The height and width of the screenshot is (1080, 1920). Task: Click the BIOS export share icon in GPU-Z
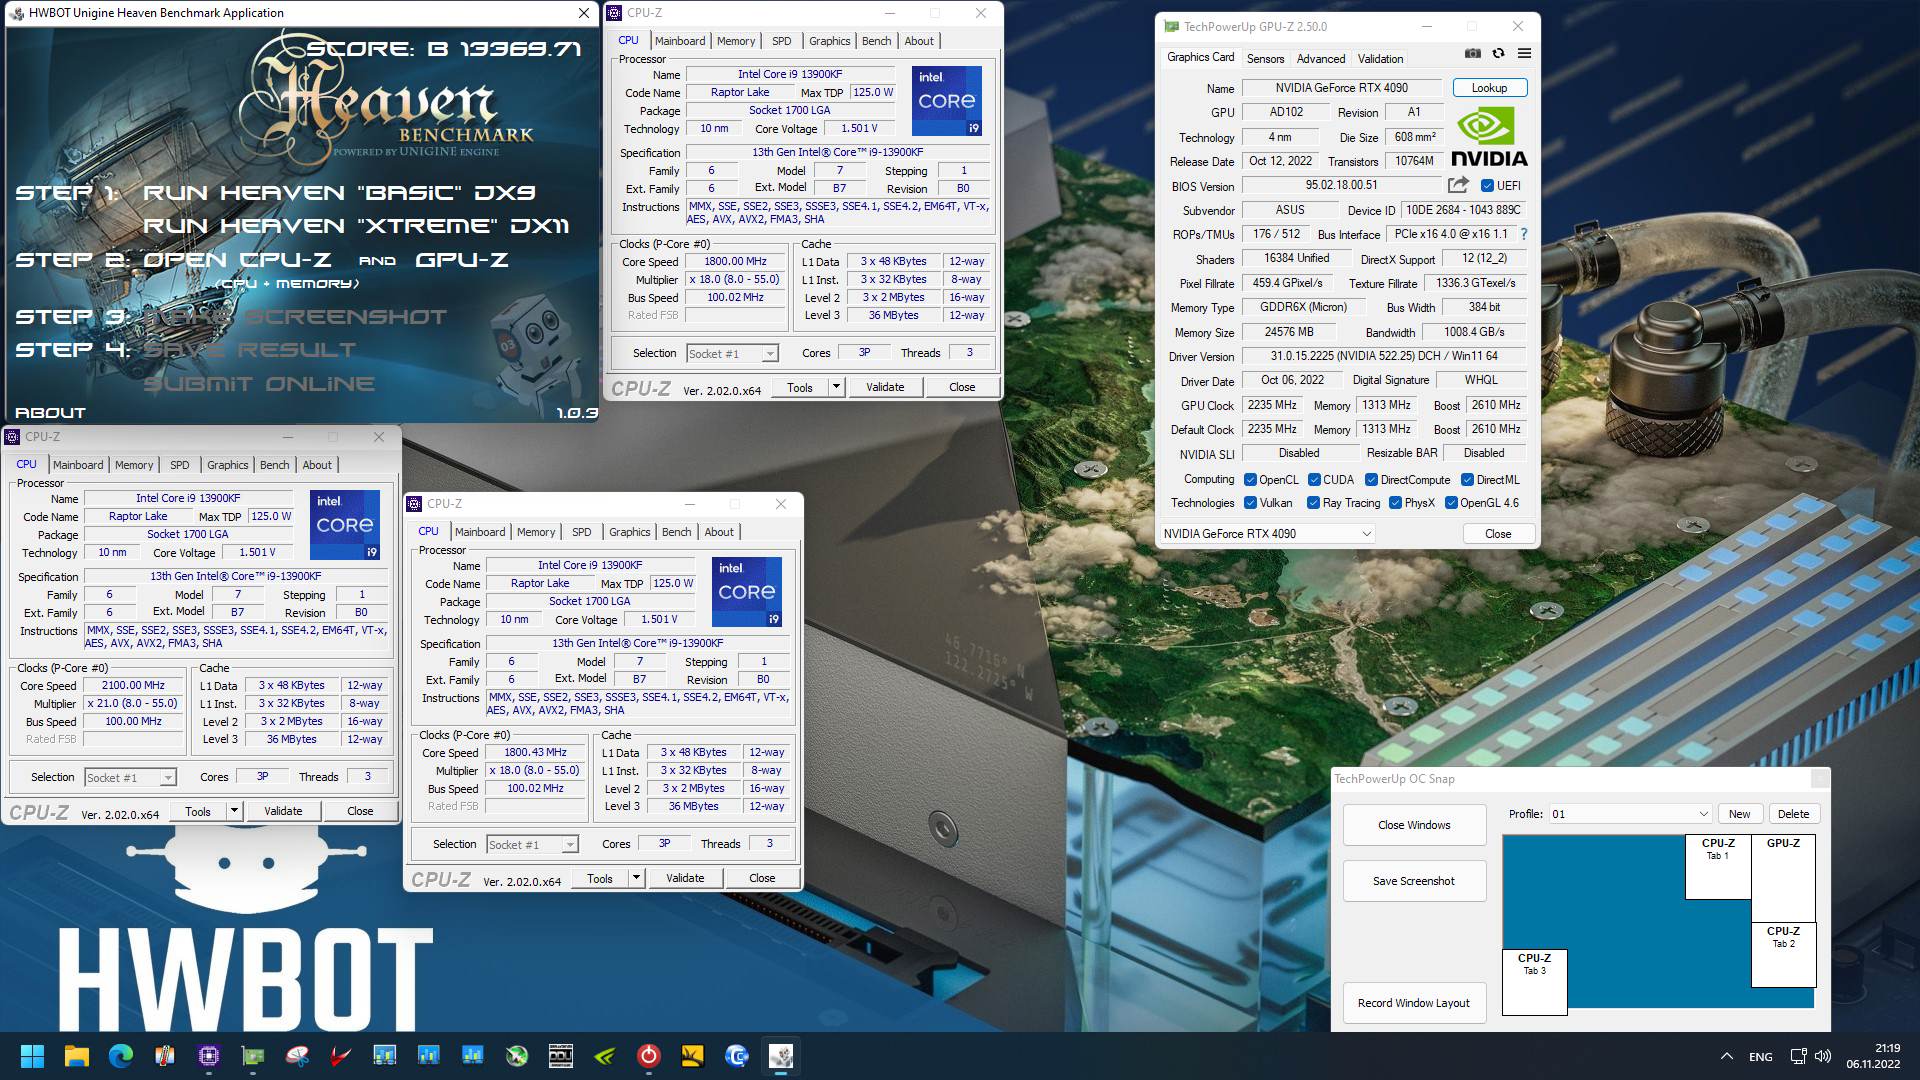[x=1458, y=185]
